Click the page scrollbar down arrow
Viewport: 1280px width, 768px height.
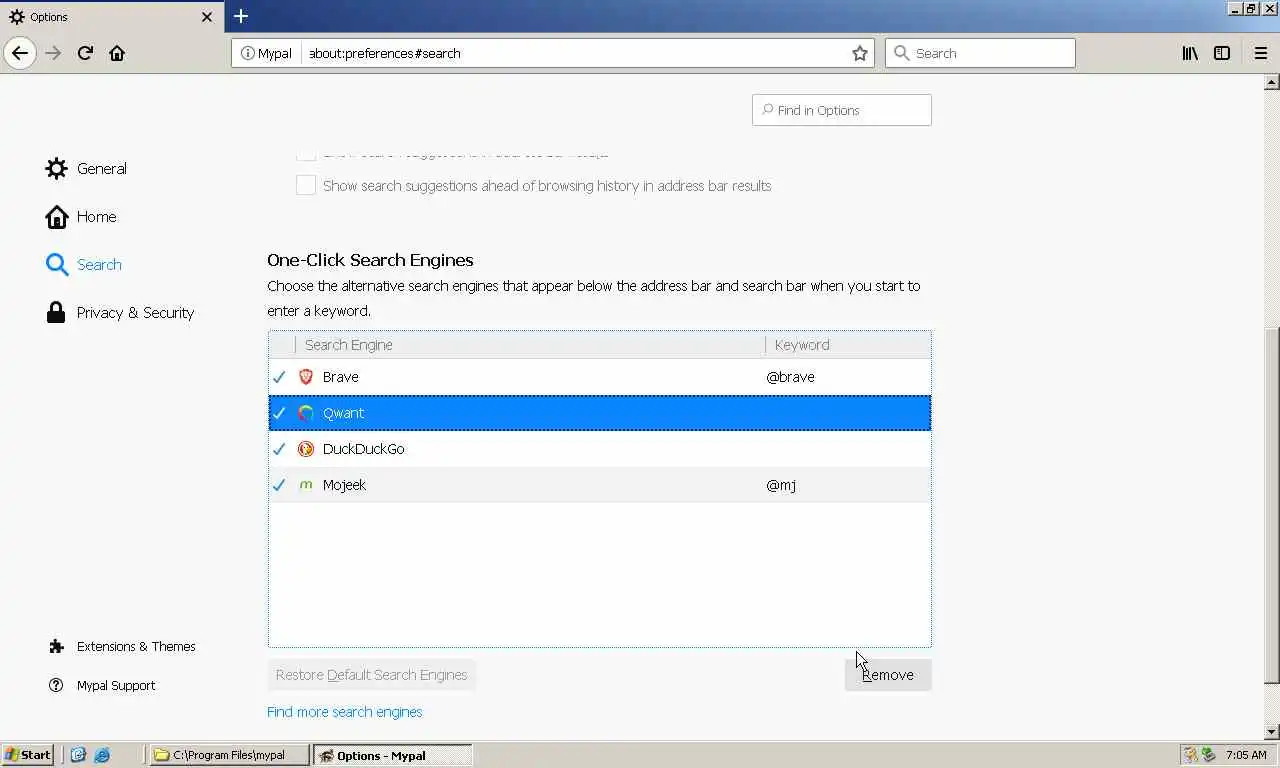tap(1272, 732)
